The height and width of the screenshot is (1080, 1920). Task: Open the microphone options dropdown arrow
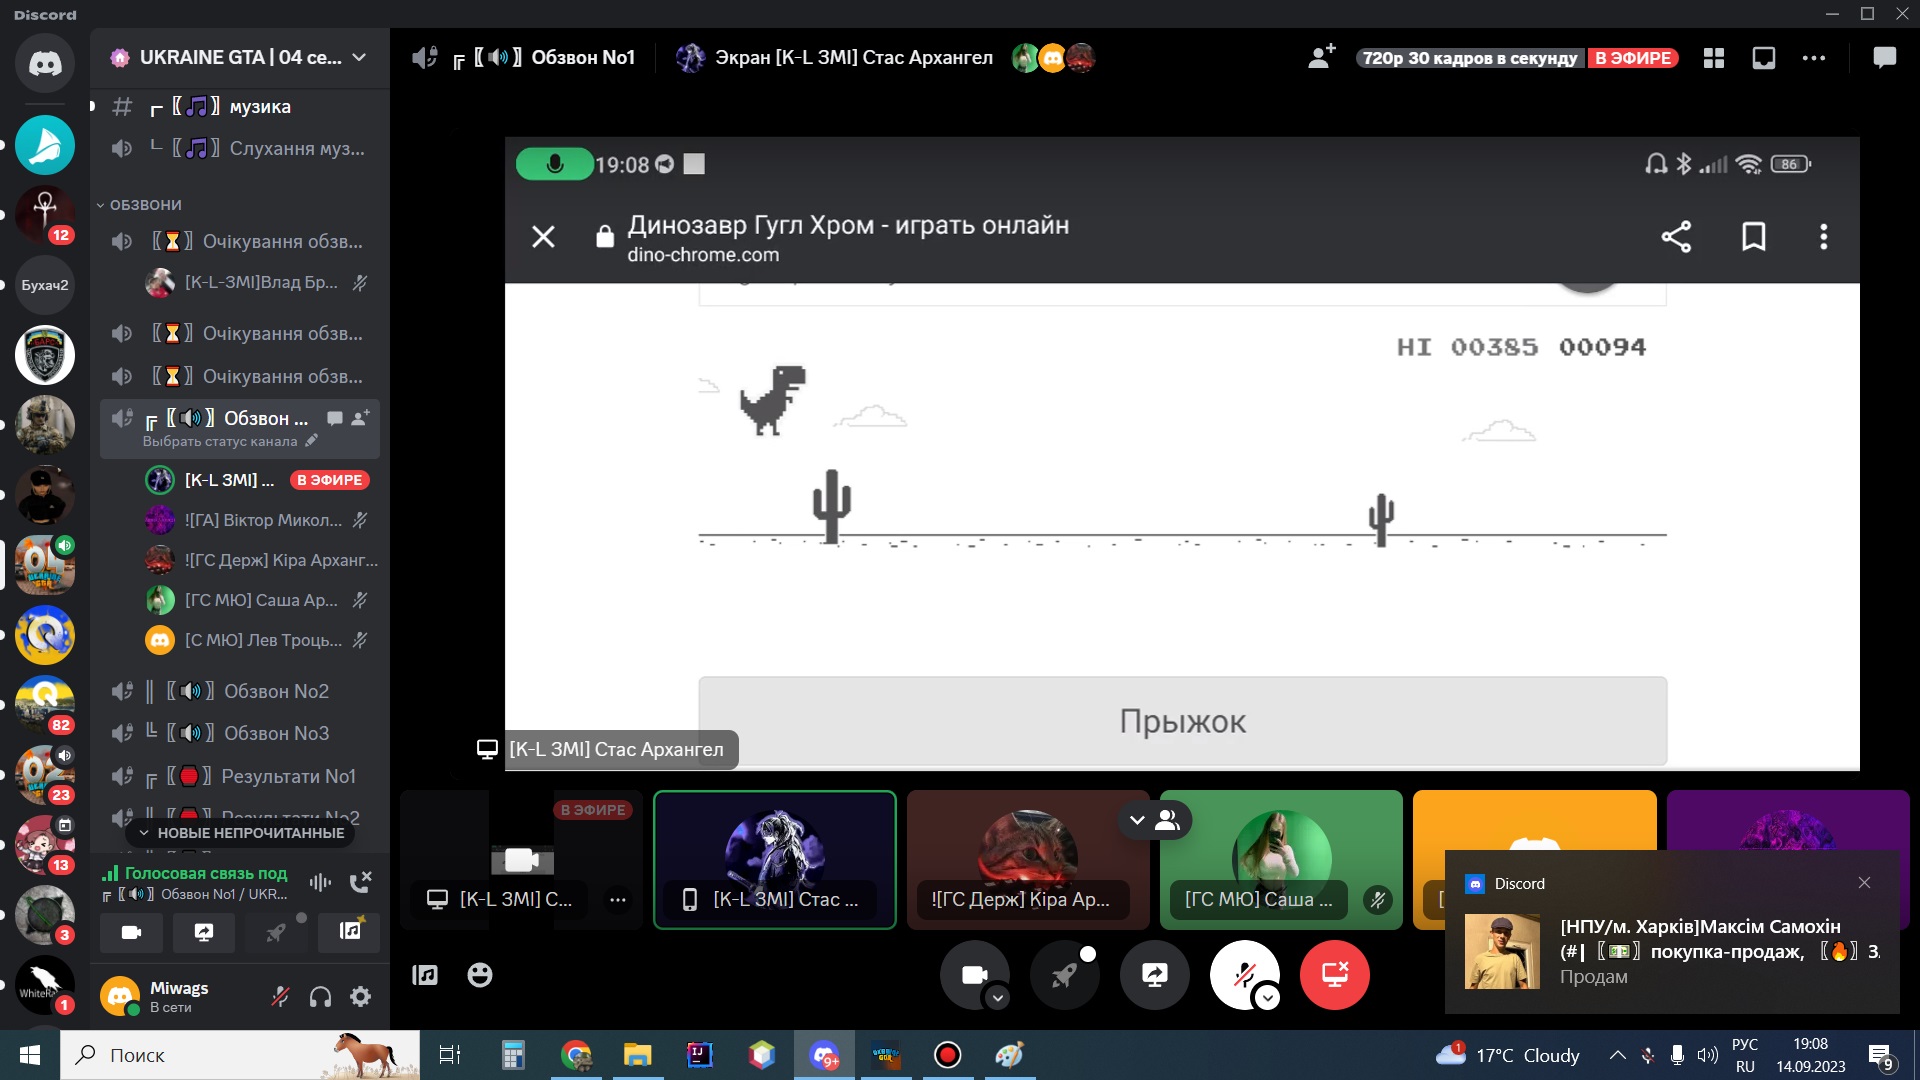tap(1268, 997)
